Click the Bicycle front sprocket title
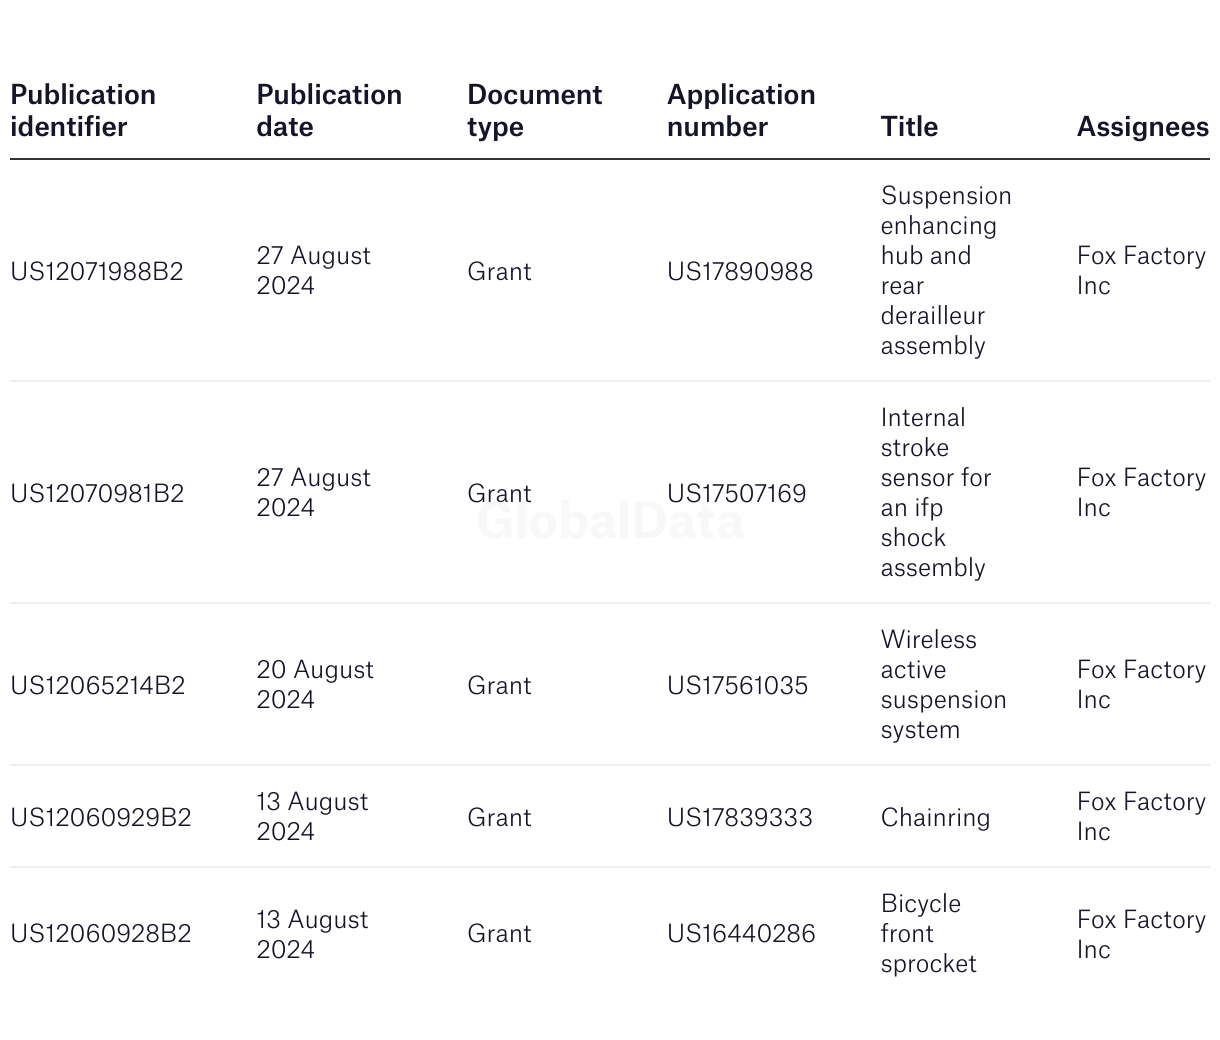1220x1040 pixels. click(x=928, y=934)
